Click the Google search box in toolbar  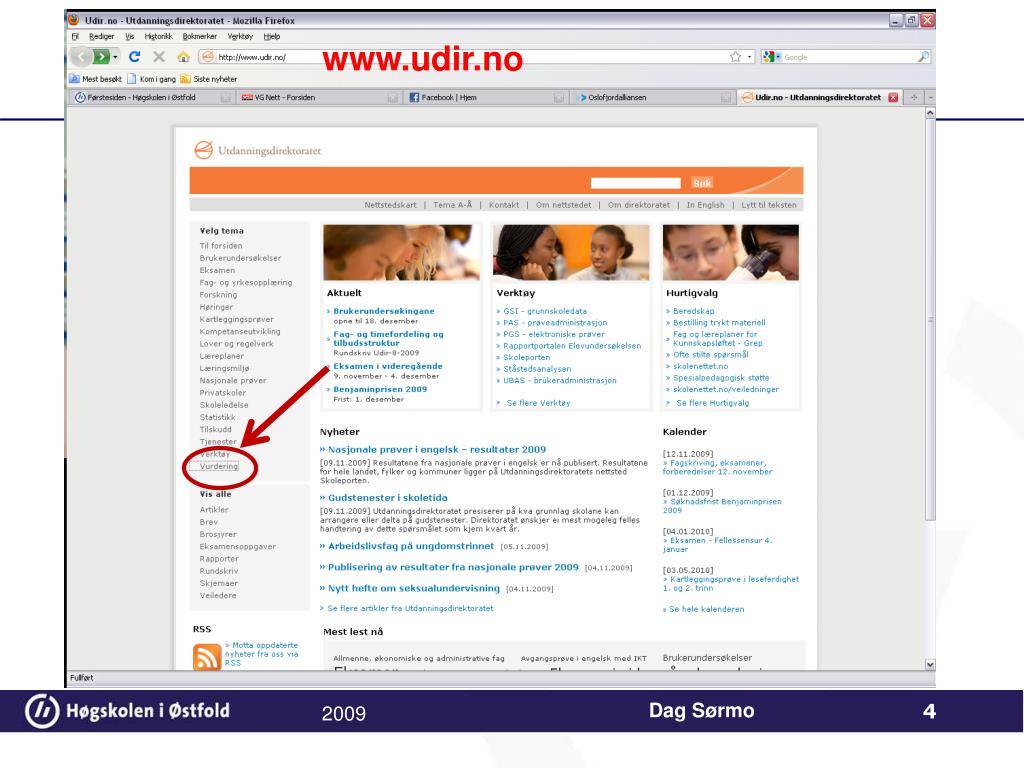pos(848,57)
